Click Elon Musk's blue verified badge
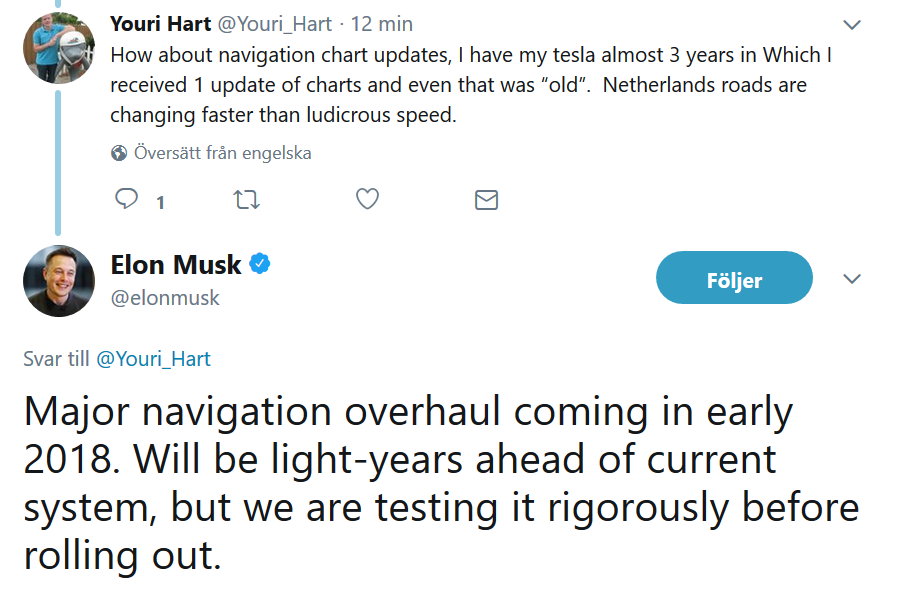Viewport: 910px width, 590px height. click(x=260, y=264)
